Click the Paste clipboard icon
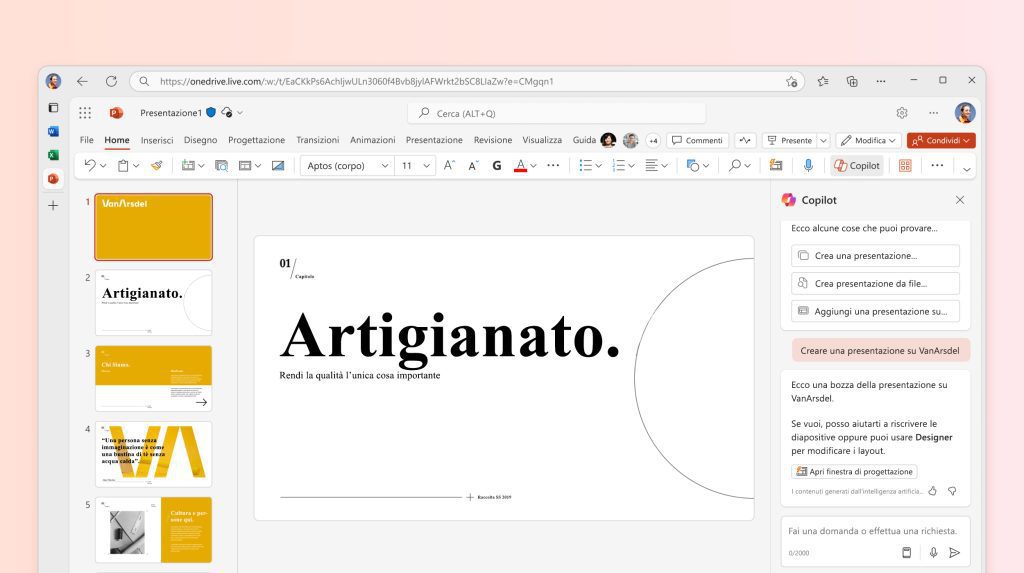1024x573 pixels. pos(123,165)
